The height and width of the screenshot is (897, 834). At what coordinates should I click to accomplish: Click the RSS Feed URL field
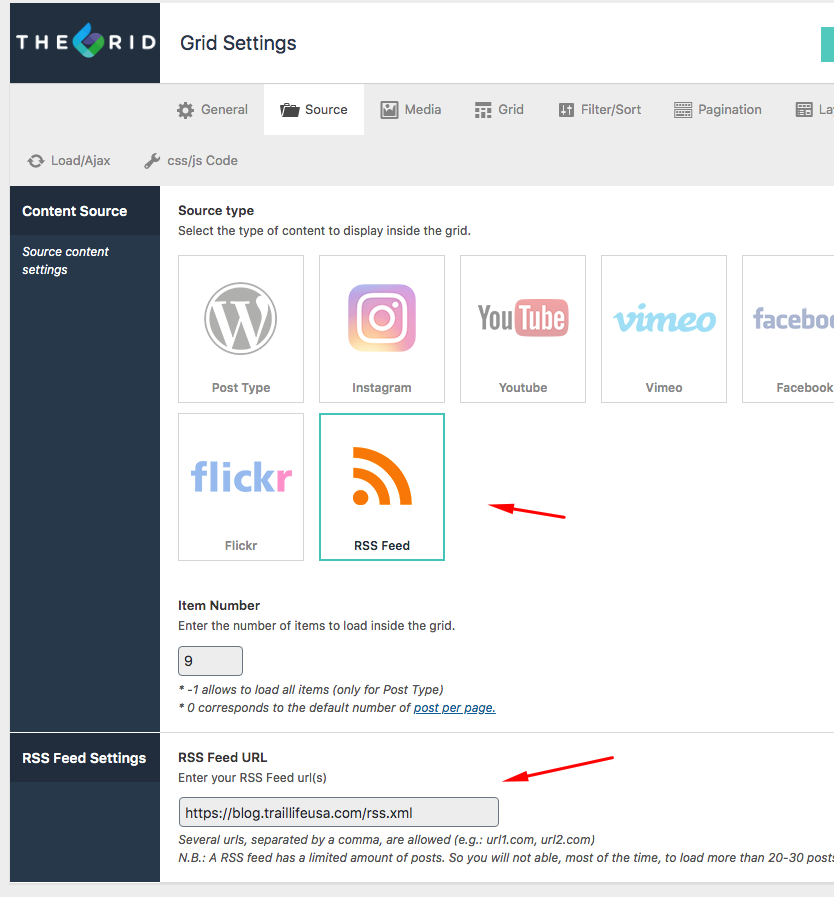[339, 812]
